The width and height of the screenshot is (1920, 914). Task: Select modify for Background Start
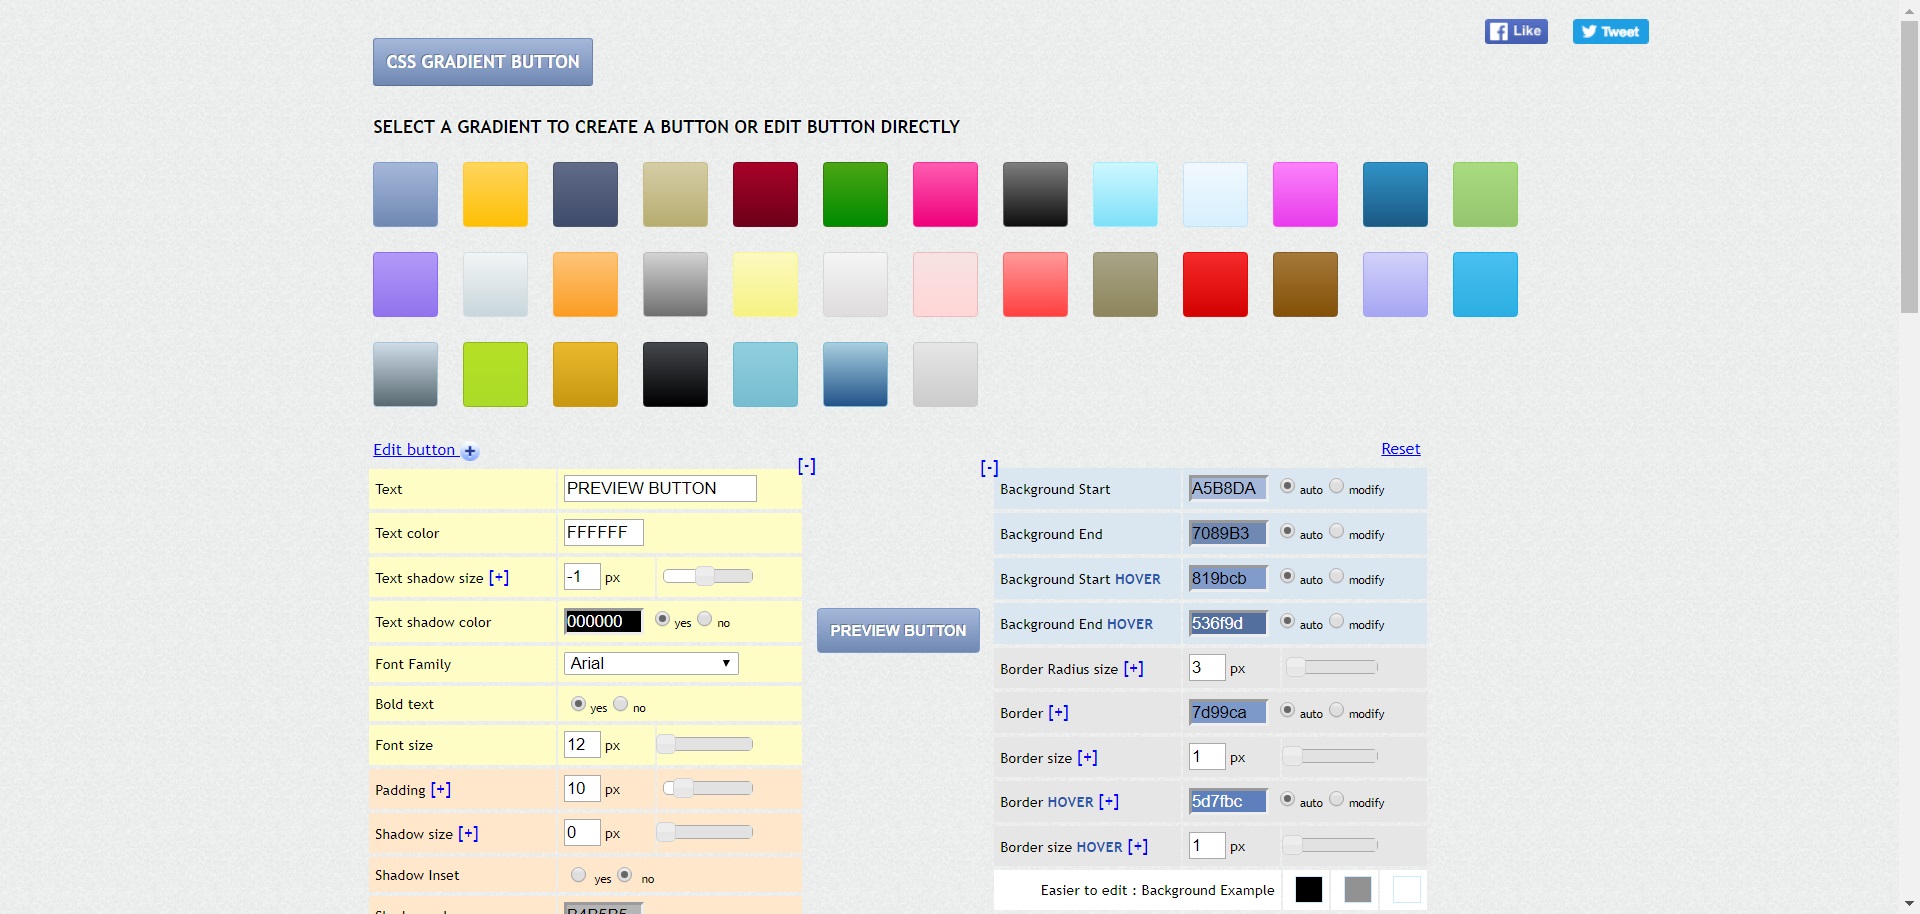[1336, 486]
